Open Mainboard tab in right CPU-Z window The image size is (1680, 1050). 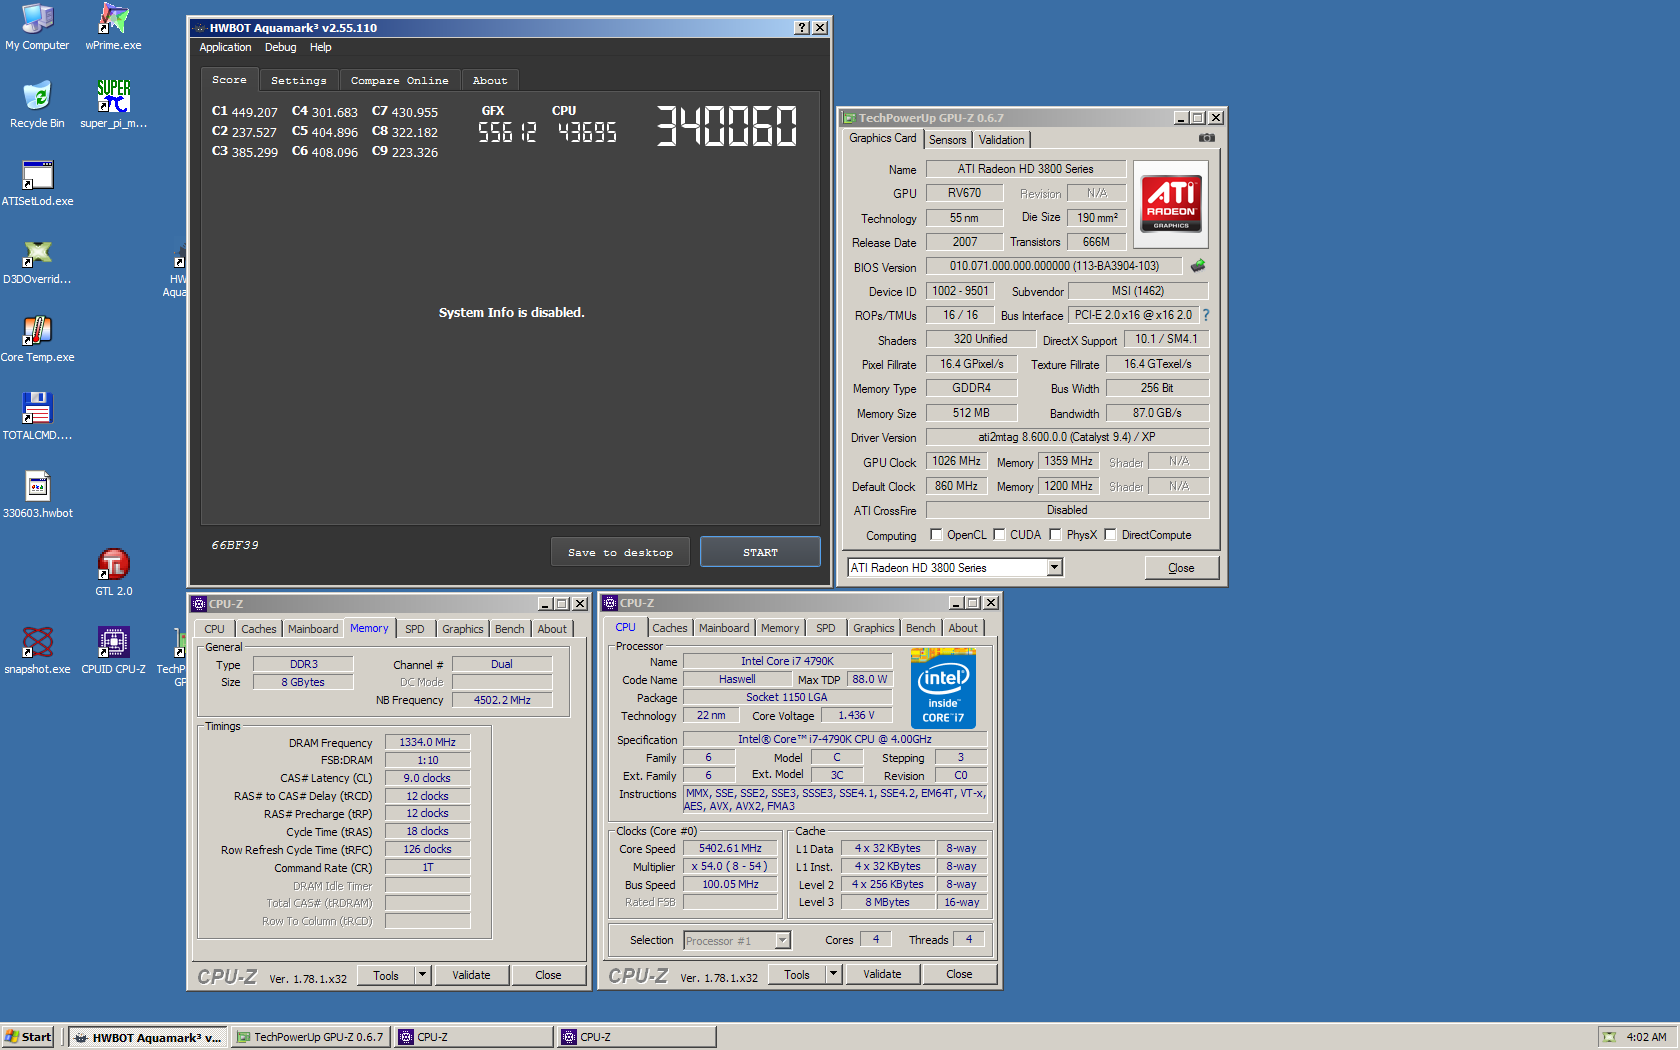click(724, 628)
